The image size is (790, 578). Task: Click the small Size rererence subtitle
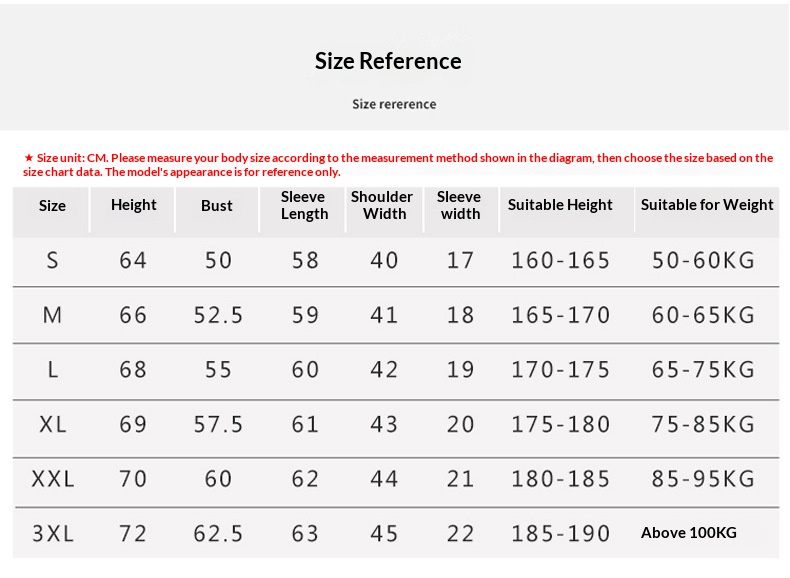pyautogui.click(x=394, y=104)
